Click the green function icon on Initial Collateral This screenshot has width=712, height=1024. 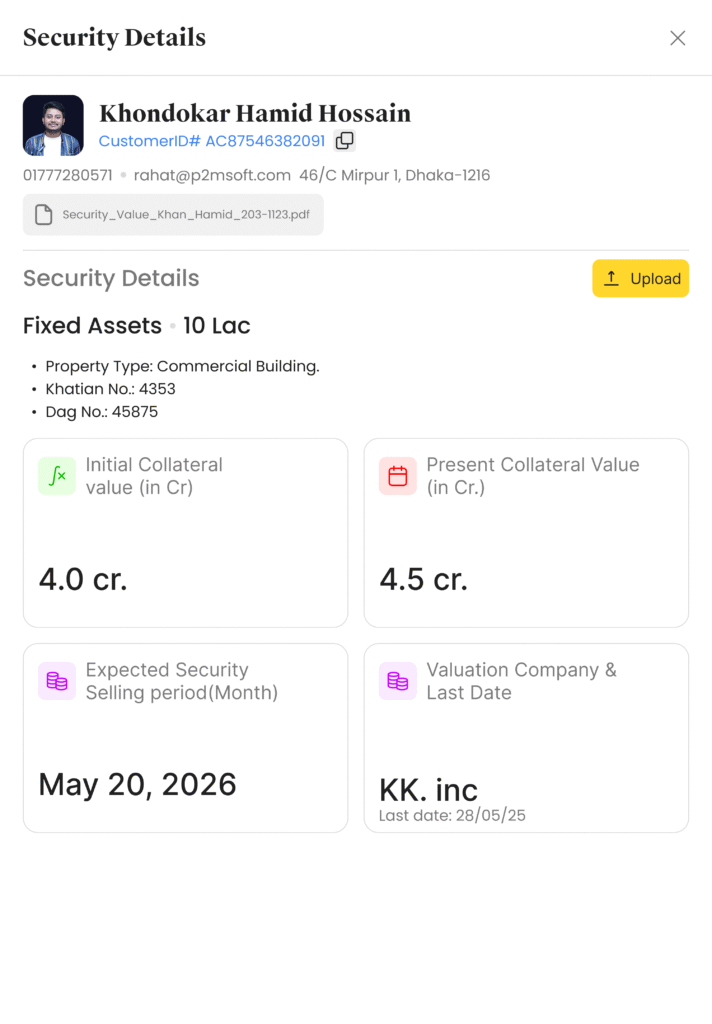click(57, 476)
